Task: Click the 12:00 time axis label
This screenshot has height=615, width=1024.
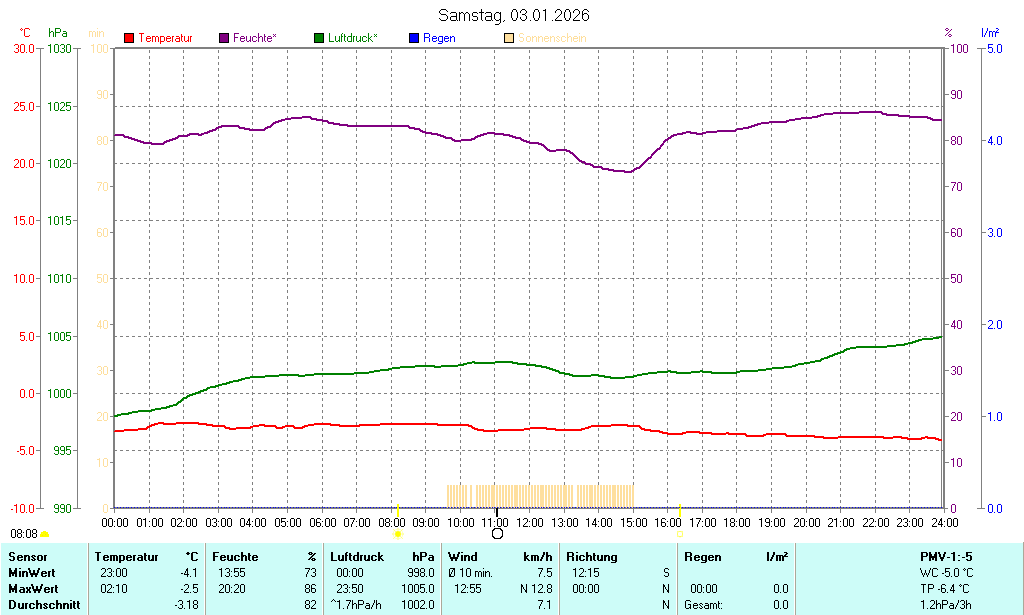Action: (x=530, y=522)
